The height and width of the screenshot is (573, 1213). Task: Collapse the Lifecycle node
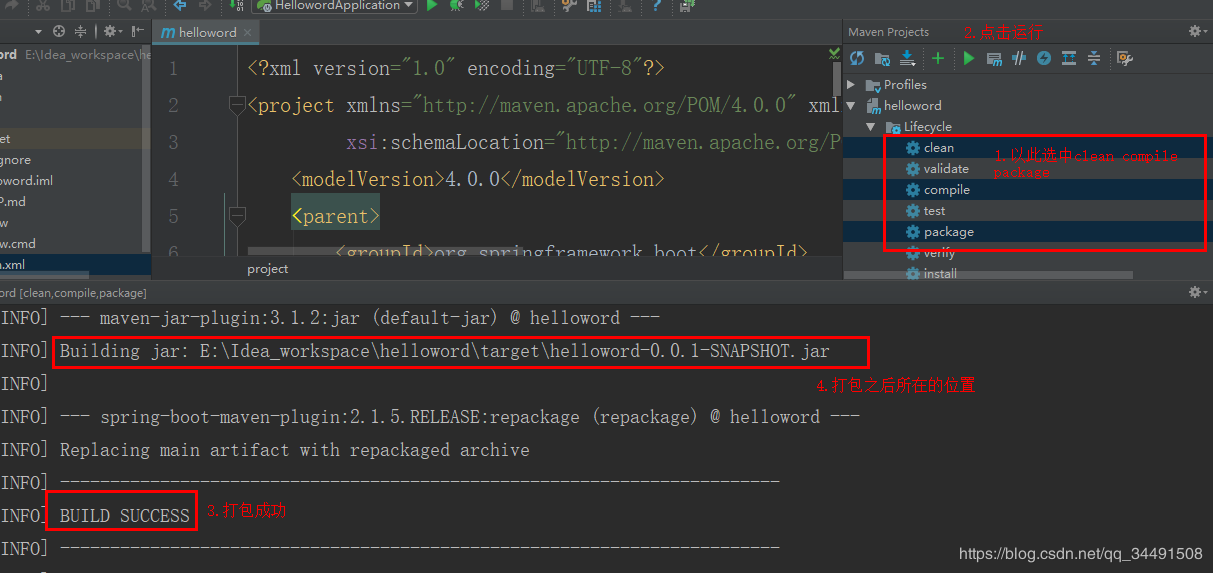tap(871, 127)
